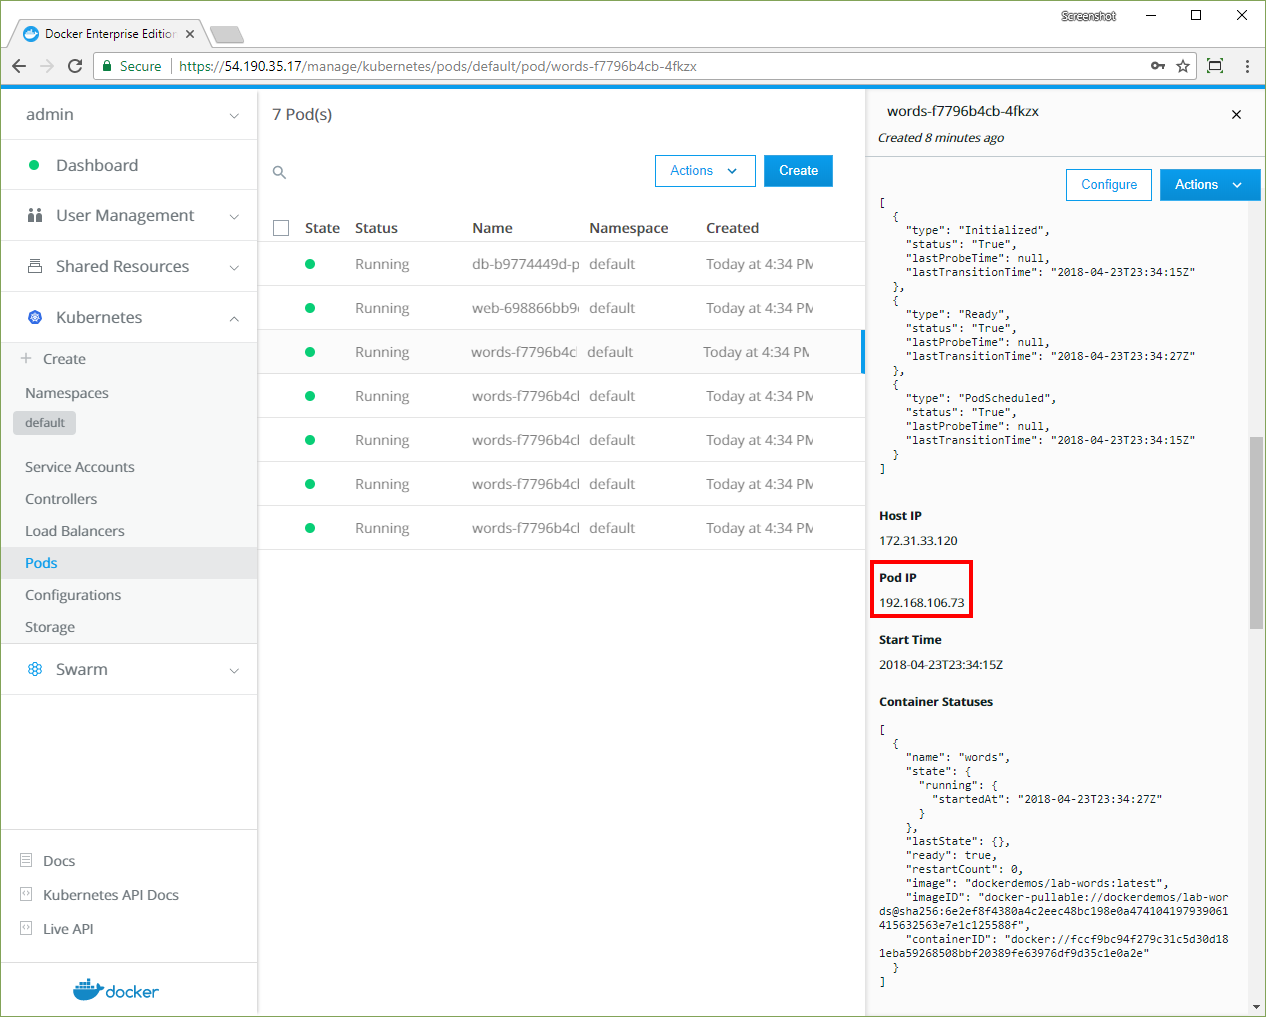The image size is (1266, 1017).
Task: Collapse the Kubernetes sidebar section
Action: point(233,318)
